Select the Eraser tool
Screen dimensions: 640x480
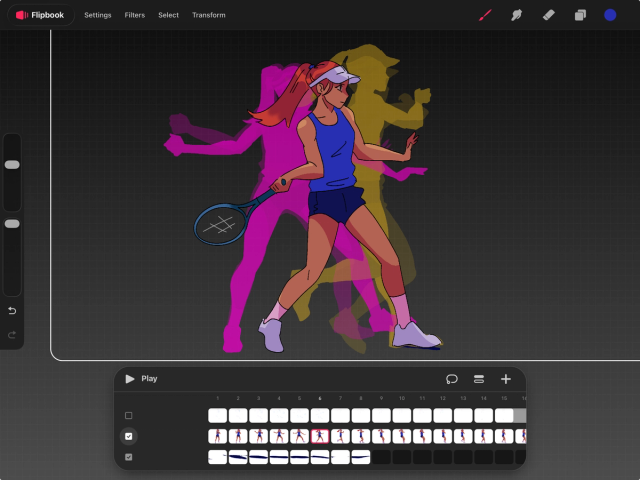[x=548, y=15]
